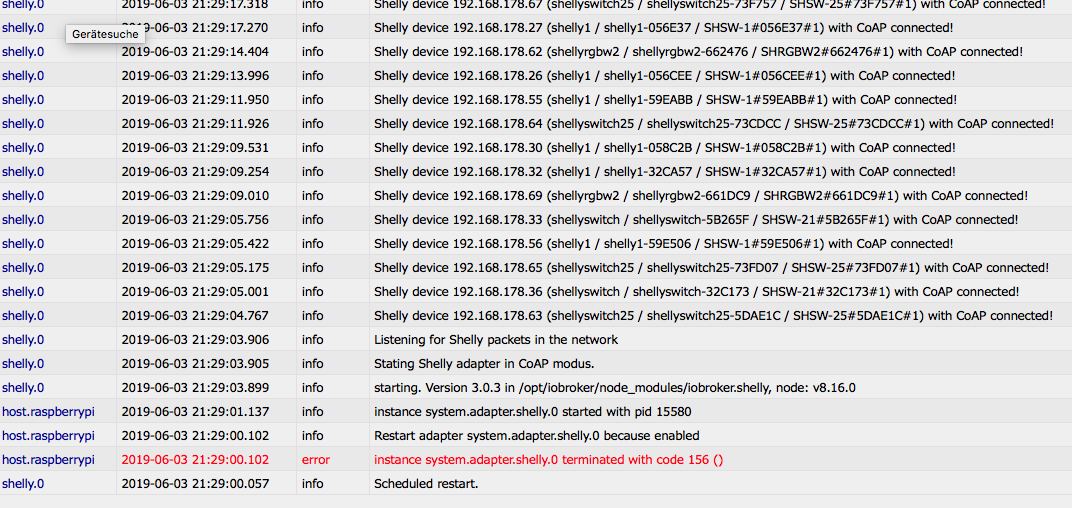Select timestamp 2019-06-03 21:29:11.926
The height and width of the screenshot is (508, 1072).
(196, 124)
